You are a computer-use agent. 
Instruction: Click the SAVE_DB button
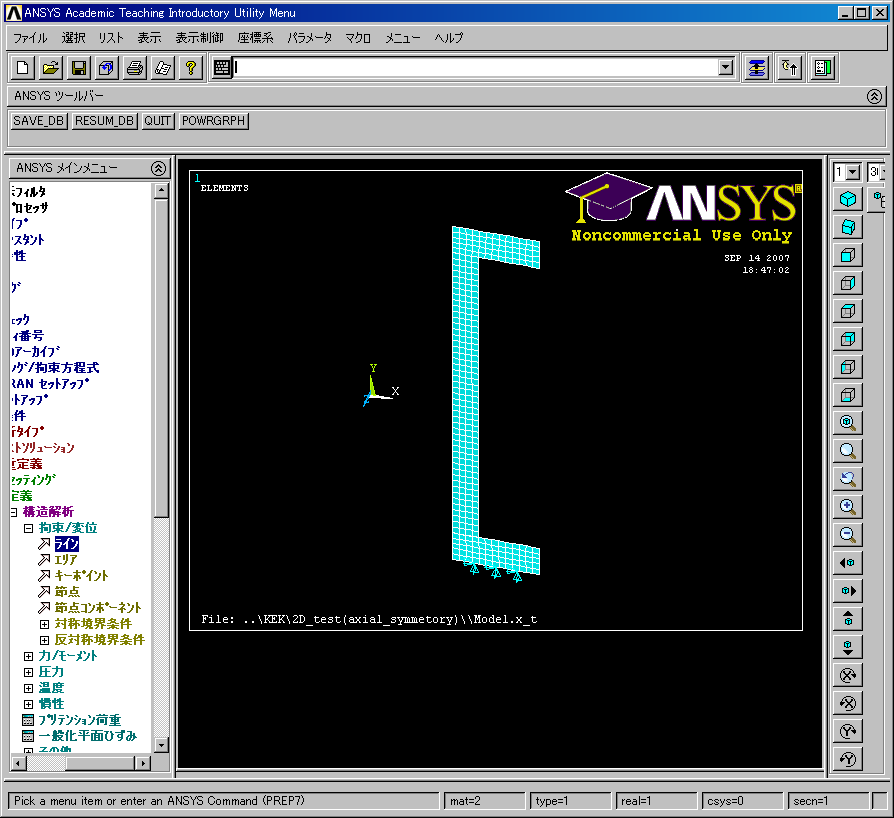click(x=38, y=121)
